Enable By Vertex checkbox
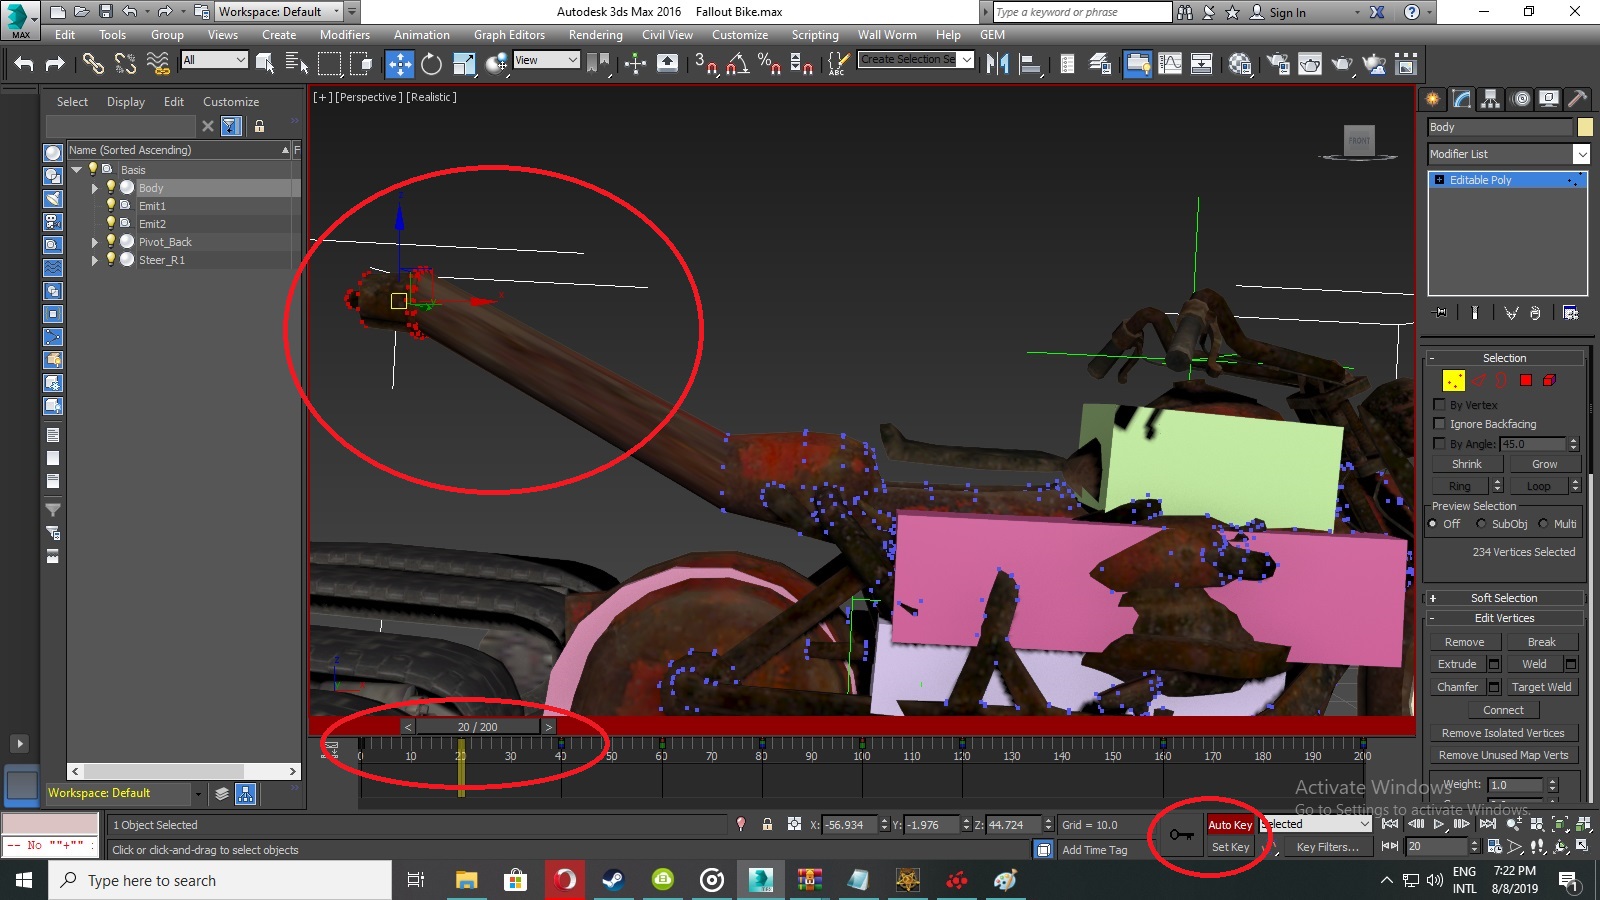Screen dimensions: 1600x900 (1439, 405)
